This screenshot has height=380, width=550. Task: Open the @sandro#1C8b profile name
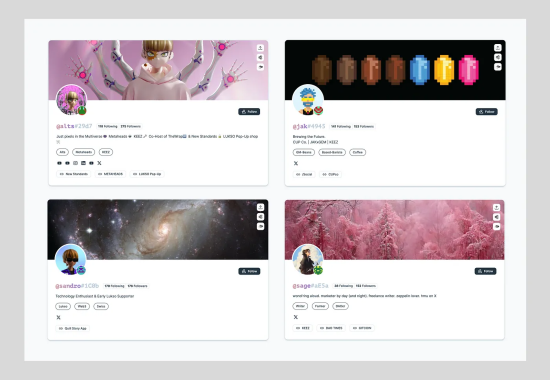coord(77,286)
